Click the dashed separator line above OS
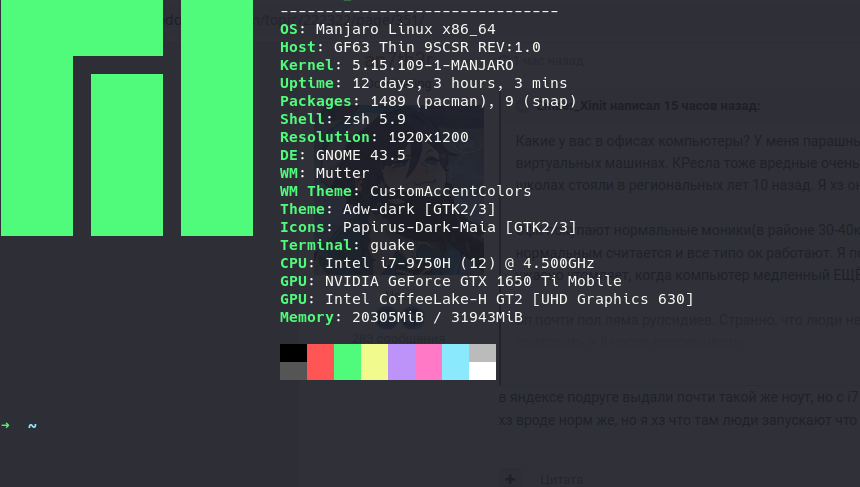The height and width of the screenshot is (487, 860). (x=419, y=11)
